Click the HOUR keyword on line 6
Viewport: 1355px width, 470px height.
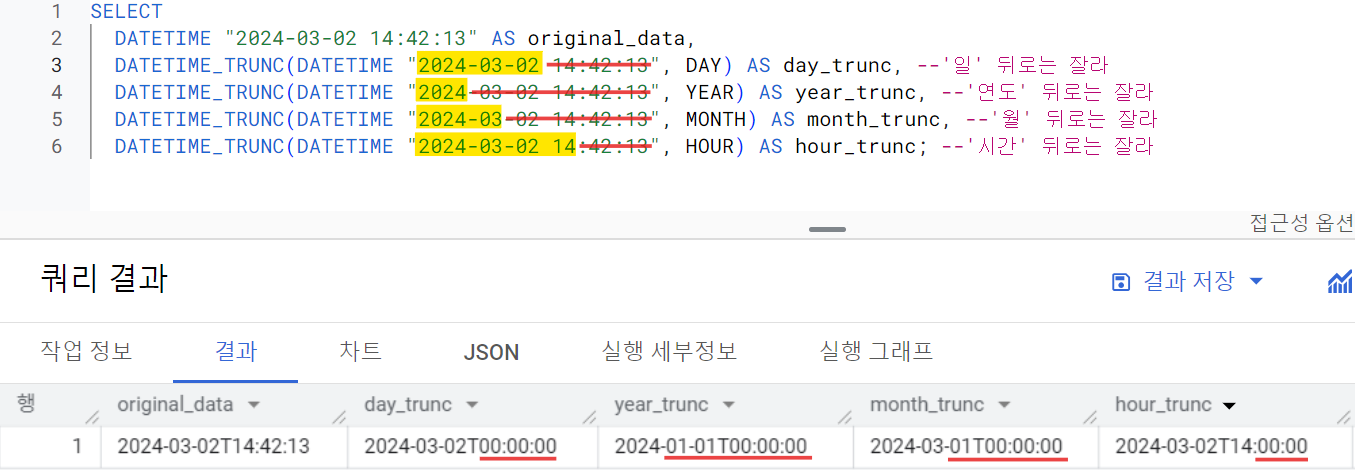(x=709, y=147)
